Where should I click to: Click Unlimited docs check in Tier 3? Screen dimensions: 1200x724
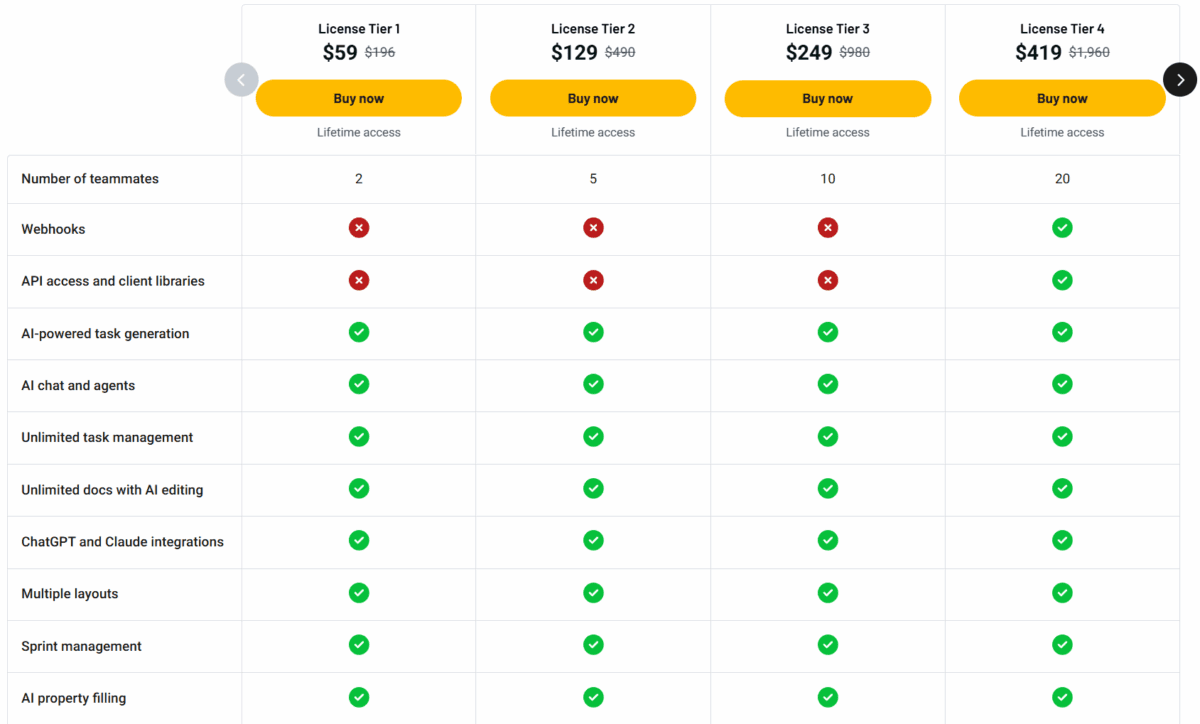point(828,488)
